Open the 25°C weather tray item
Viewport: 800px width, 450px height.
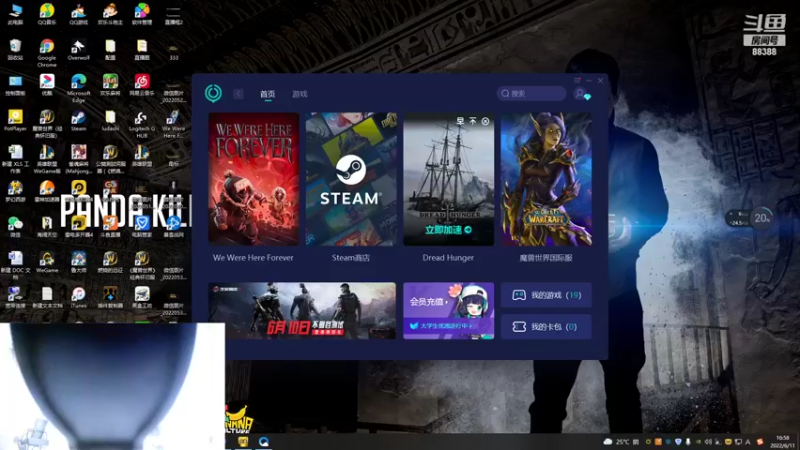coord(616,442)
